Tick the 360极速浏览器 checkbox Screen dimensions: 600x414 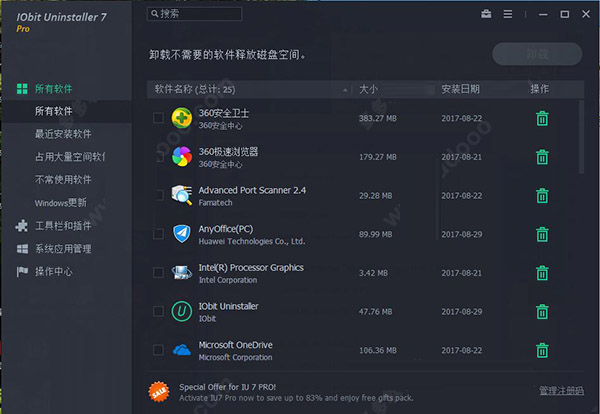158,156
